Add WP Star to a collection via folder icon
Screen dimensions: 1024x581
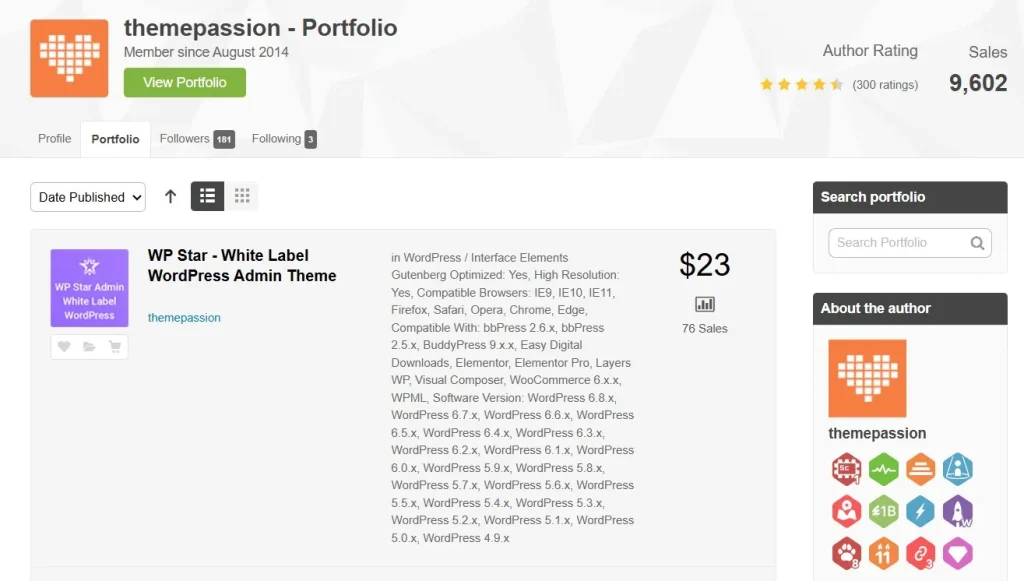pos(89,345)
